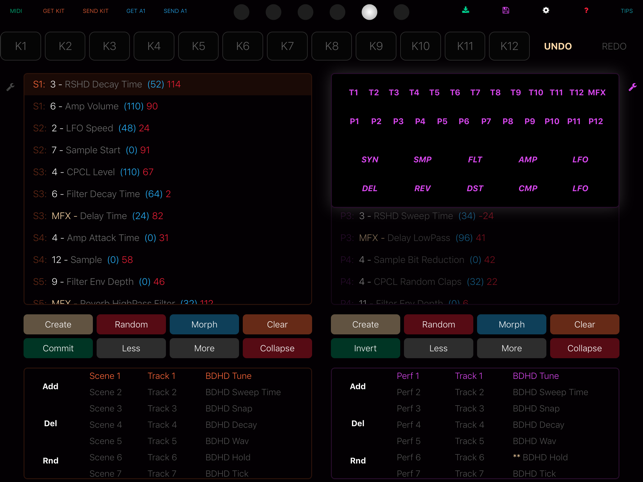Select 'BDHD Snap' in left parameter list

tap(229, 409)
